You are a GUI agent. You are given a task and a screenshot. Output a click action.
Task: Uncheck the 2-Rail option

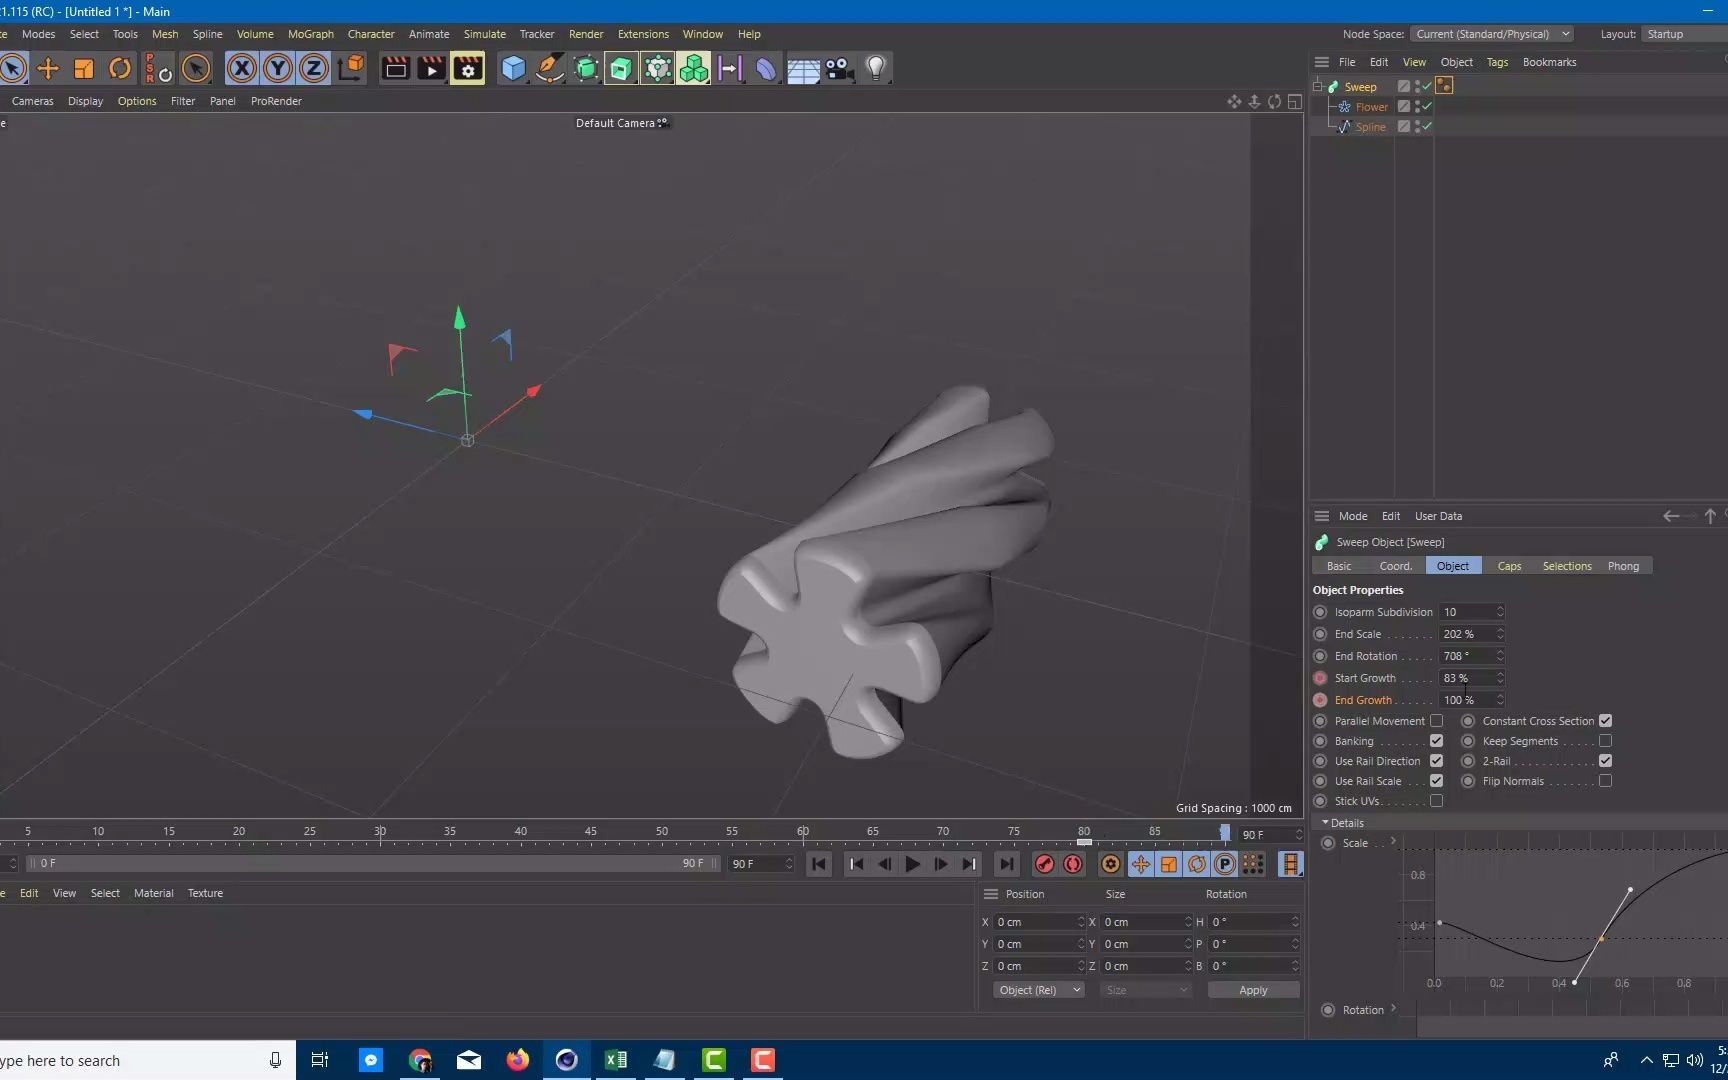click(1607, 761)
